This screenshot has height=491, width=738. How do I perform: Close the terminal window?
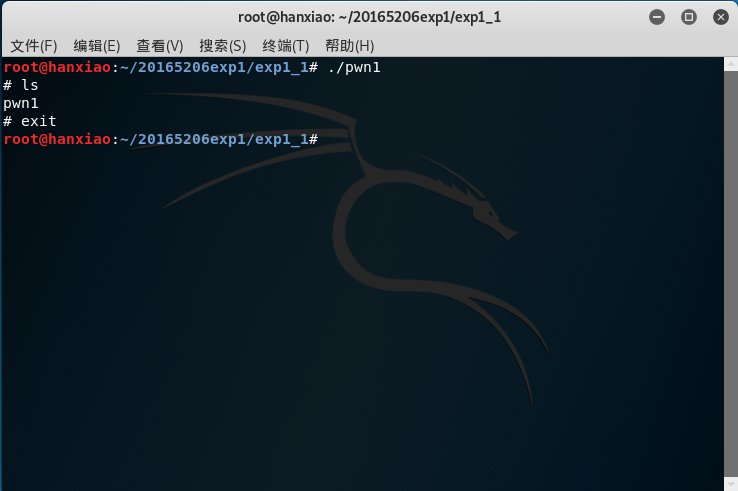point(721,17)
